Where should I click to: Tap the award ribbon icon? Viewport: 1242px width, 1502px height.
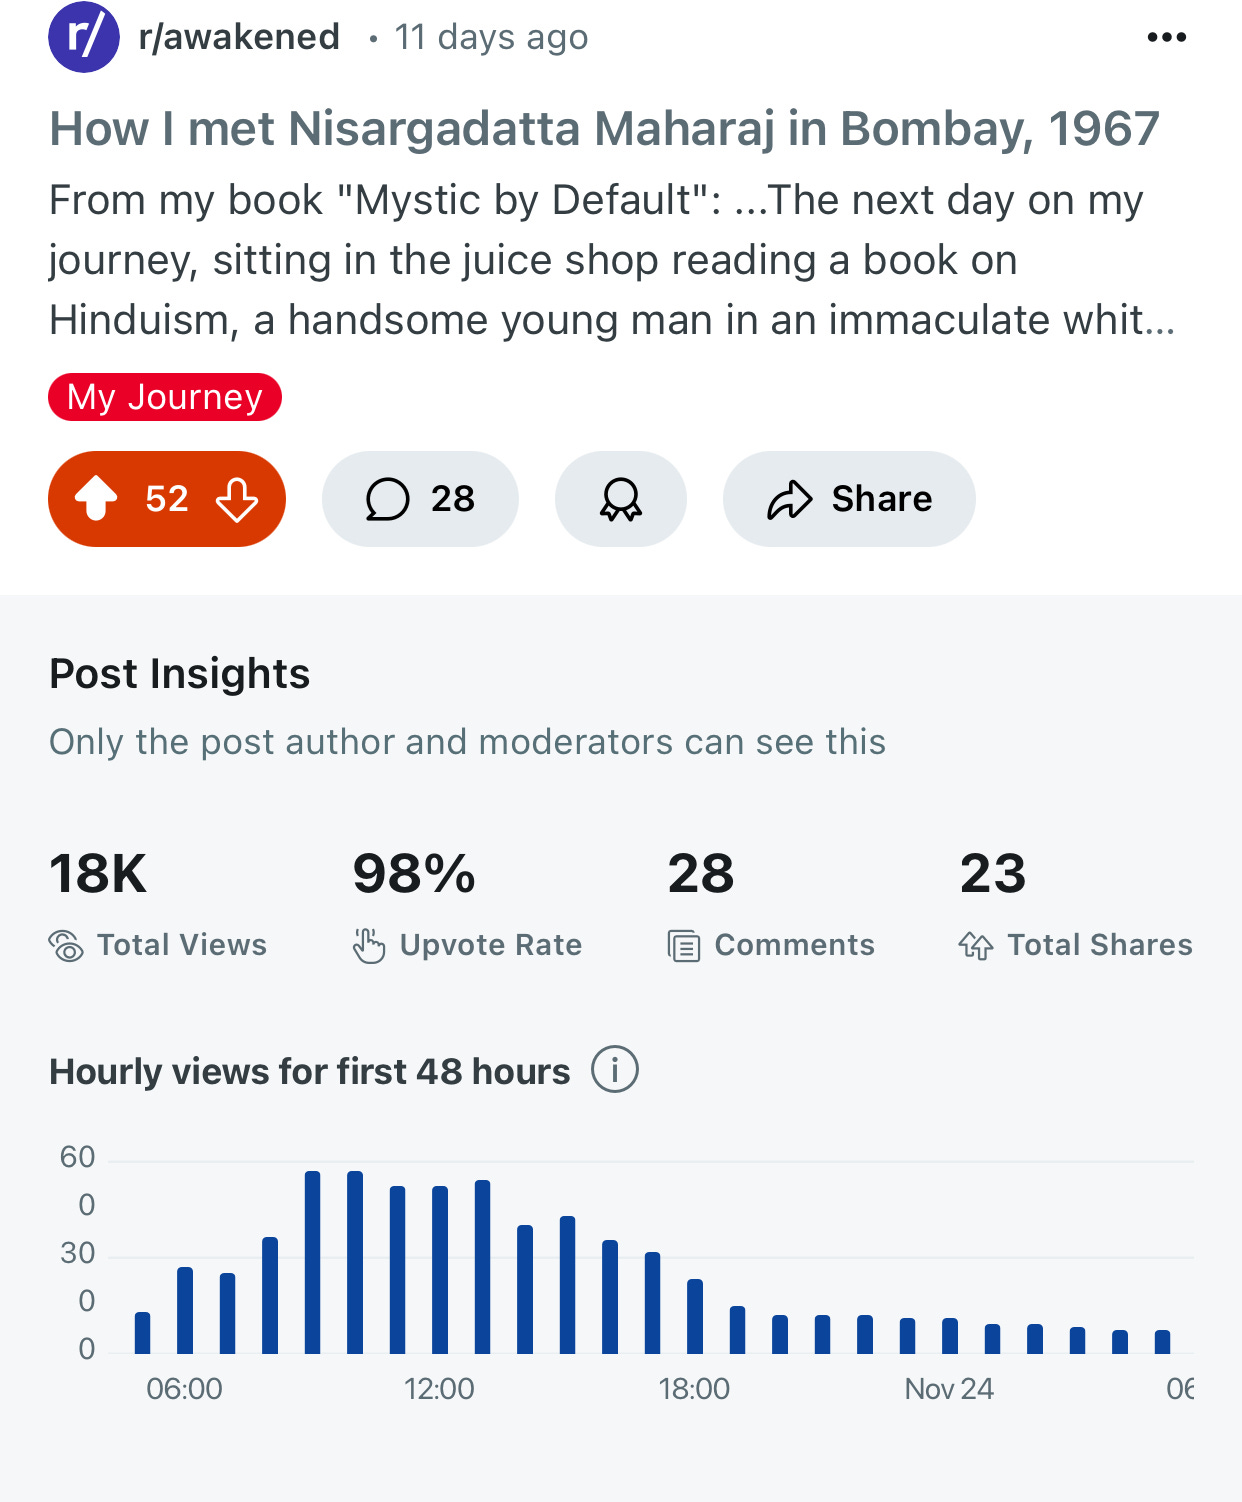620,499
